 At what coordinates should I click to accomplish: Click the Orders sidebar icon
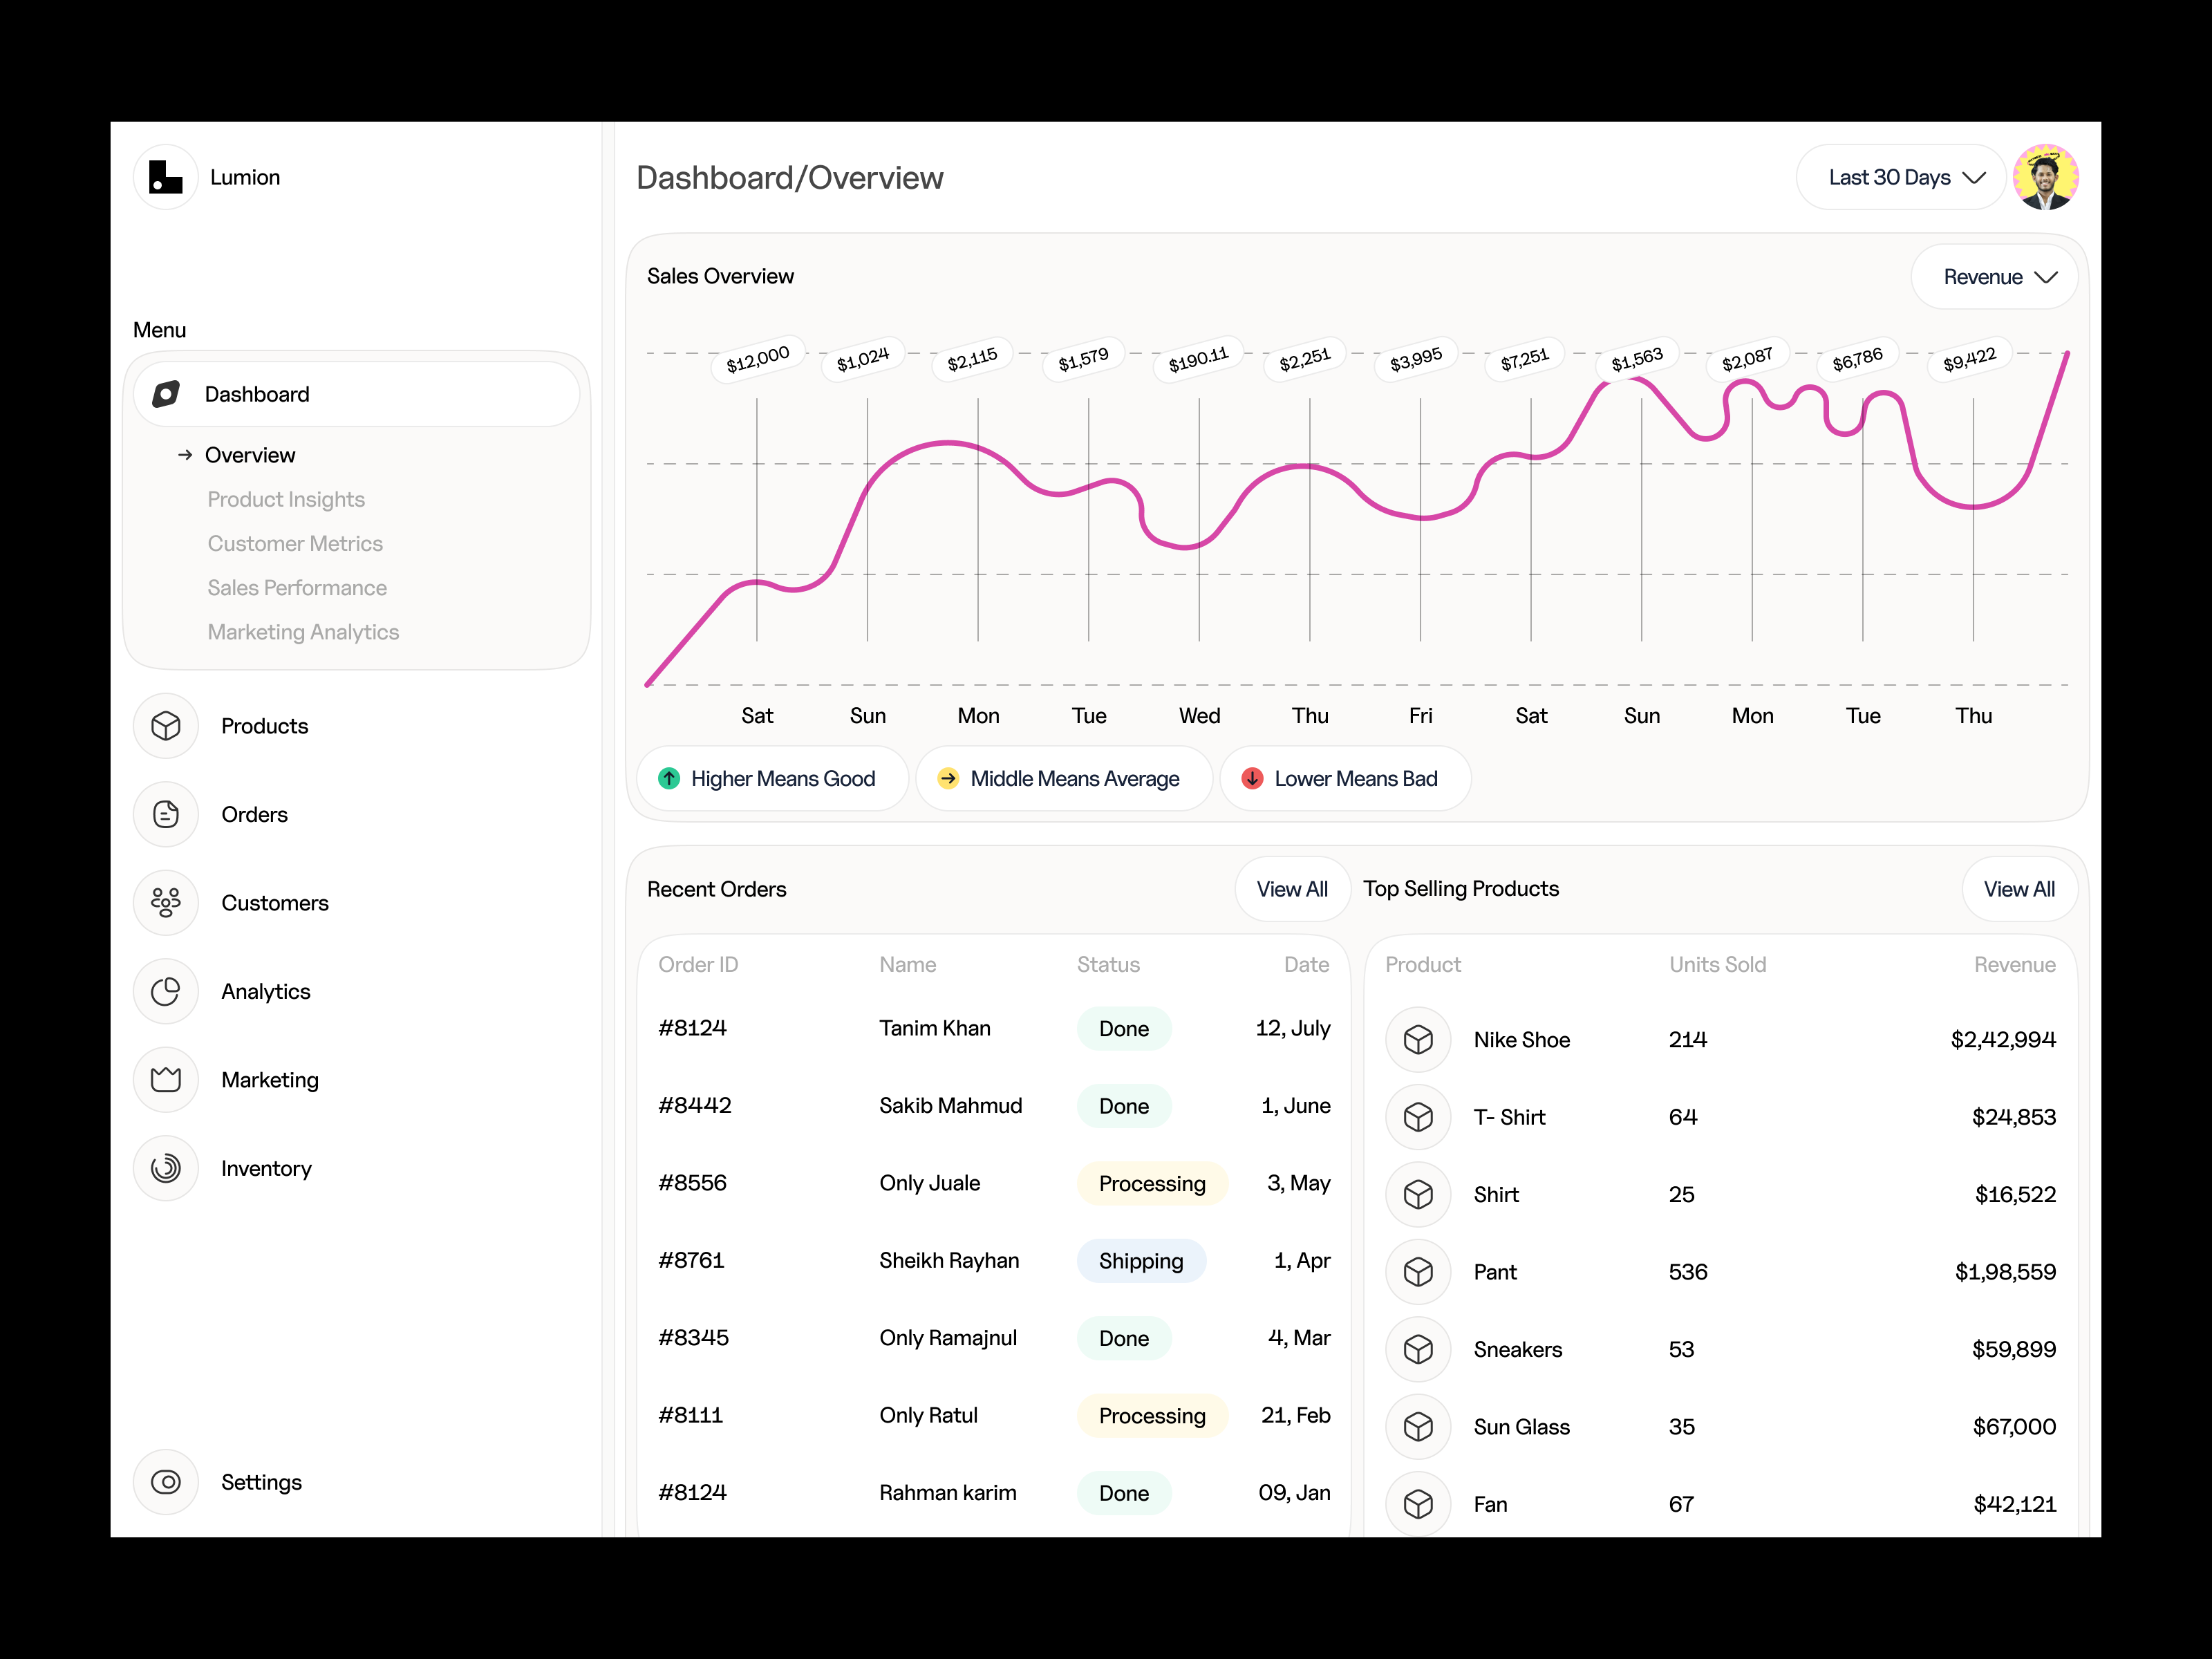pos(166,814)
